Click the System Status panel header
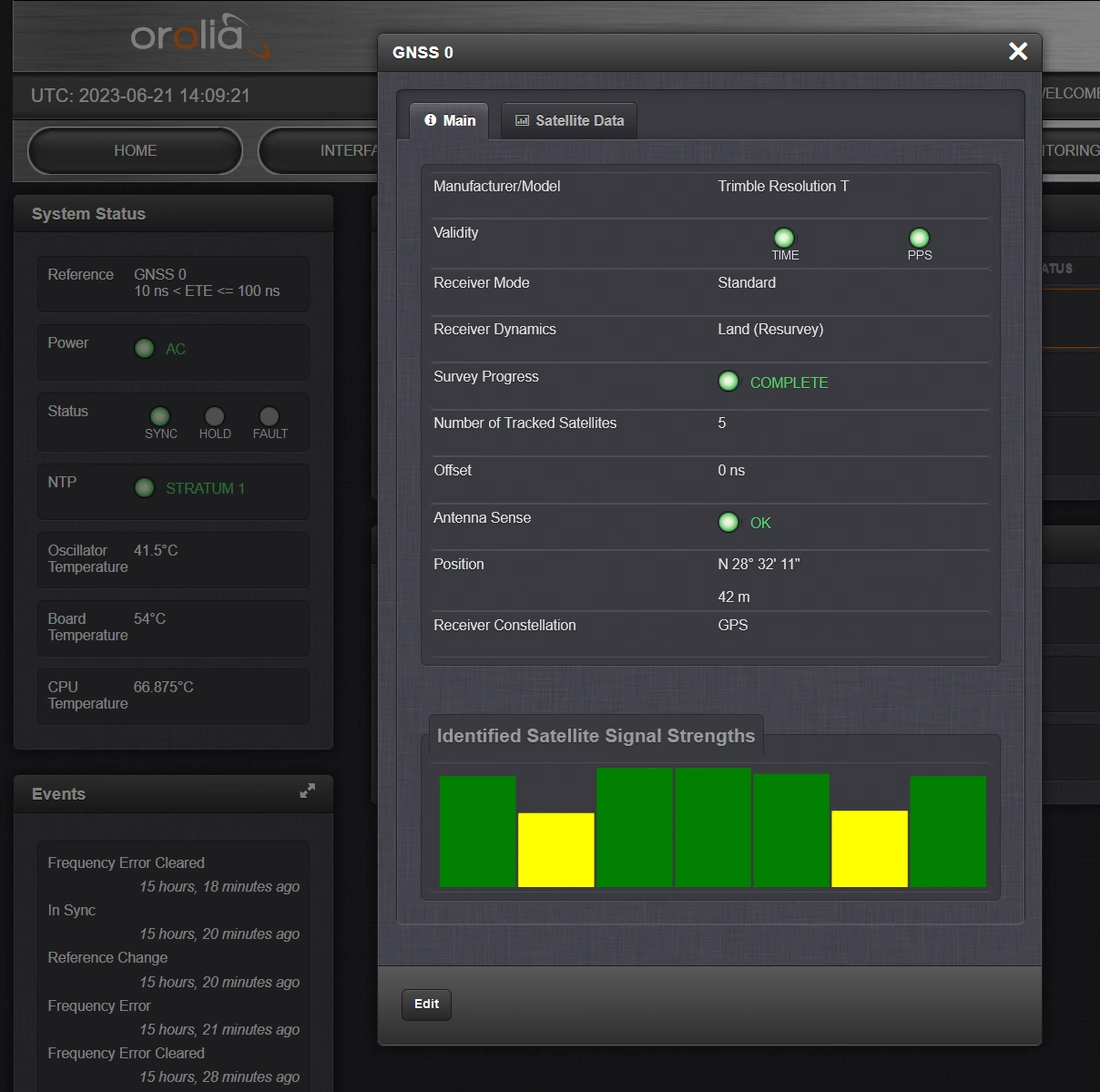Viewport: 1100px width, 1092px height. click(x=173, y=214)
